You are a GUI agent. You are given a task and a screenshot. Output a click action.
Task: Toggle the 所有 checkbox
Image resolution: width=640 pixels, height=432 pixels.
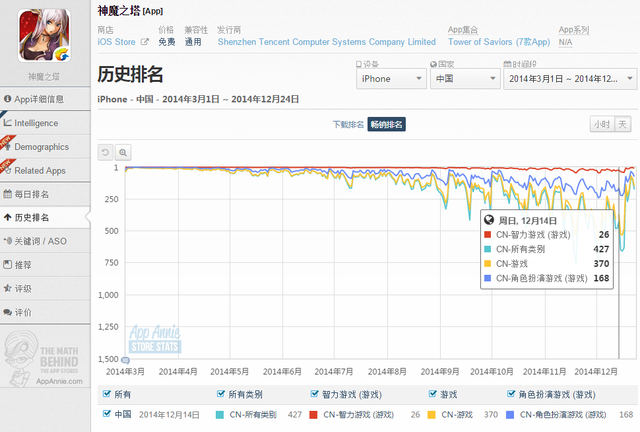click(x=107, y=394)
